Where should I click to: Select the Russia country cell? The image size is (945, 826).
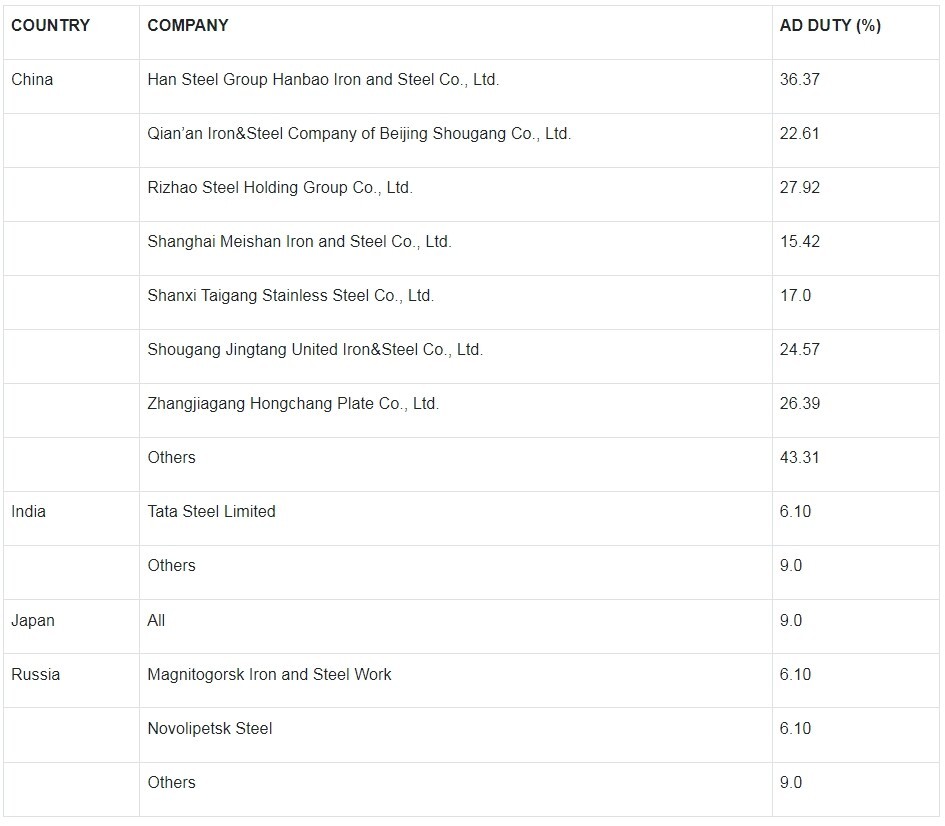(x=35, y=675)
